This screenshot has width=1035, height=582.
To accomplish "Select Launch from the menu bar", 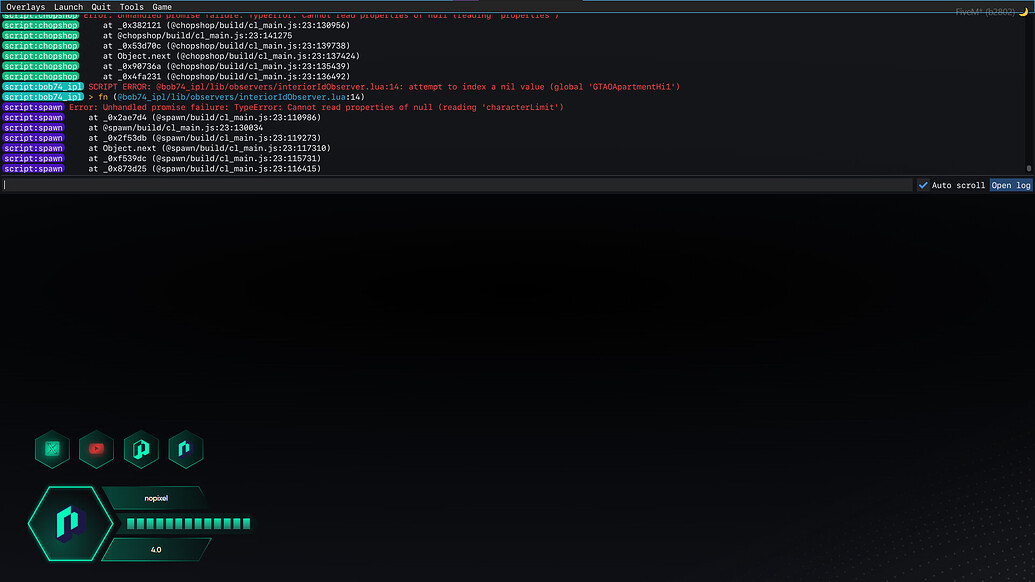I will 68,6.
